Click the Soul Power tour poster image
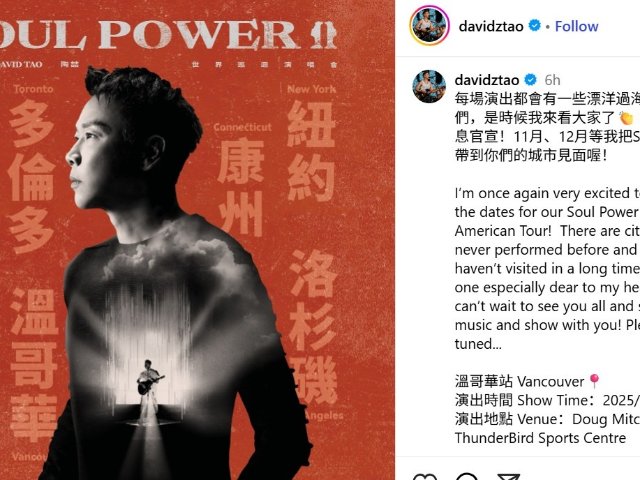 [197, 240]
